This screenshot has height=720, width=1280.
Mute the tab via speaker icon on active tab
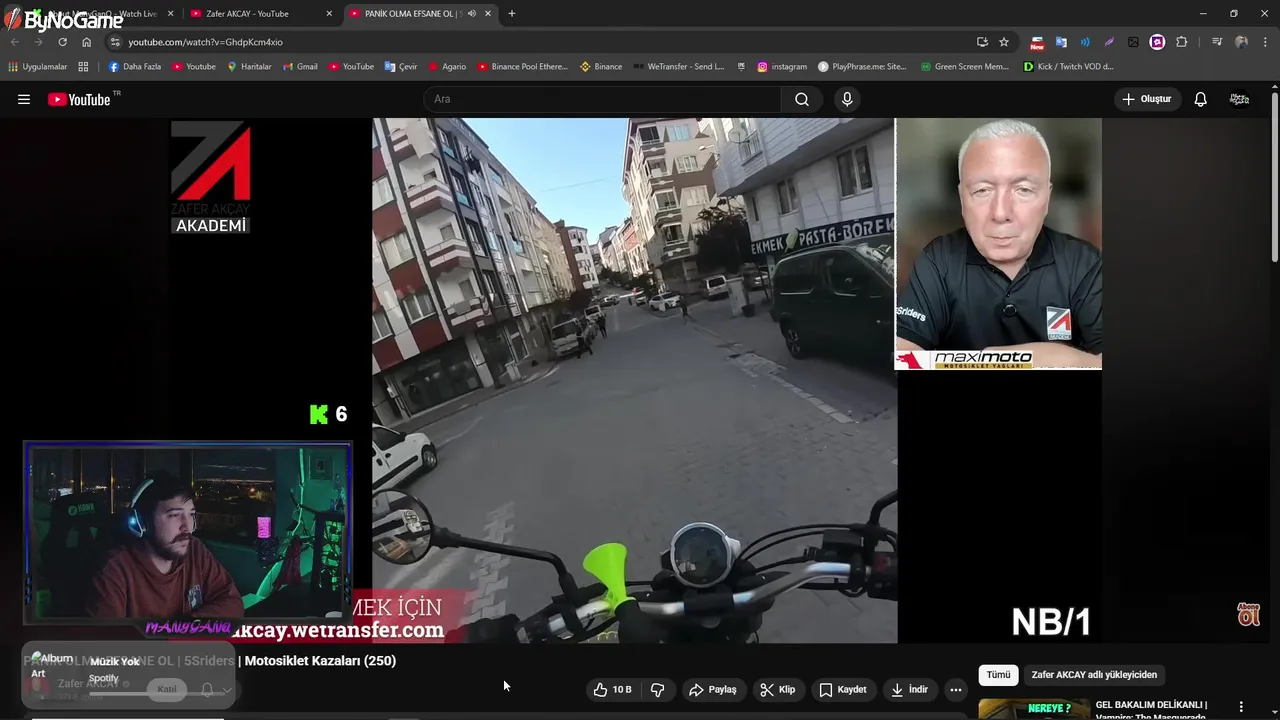tap(472, 14)
